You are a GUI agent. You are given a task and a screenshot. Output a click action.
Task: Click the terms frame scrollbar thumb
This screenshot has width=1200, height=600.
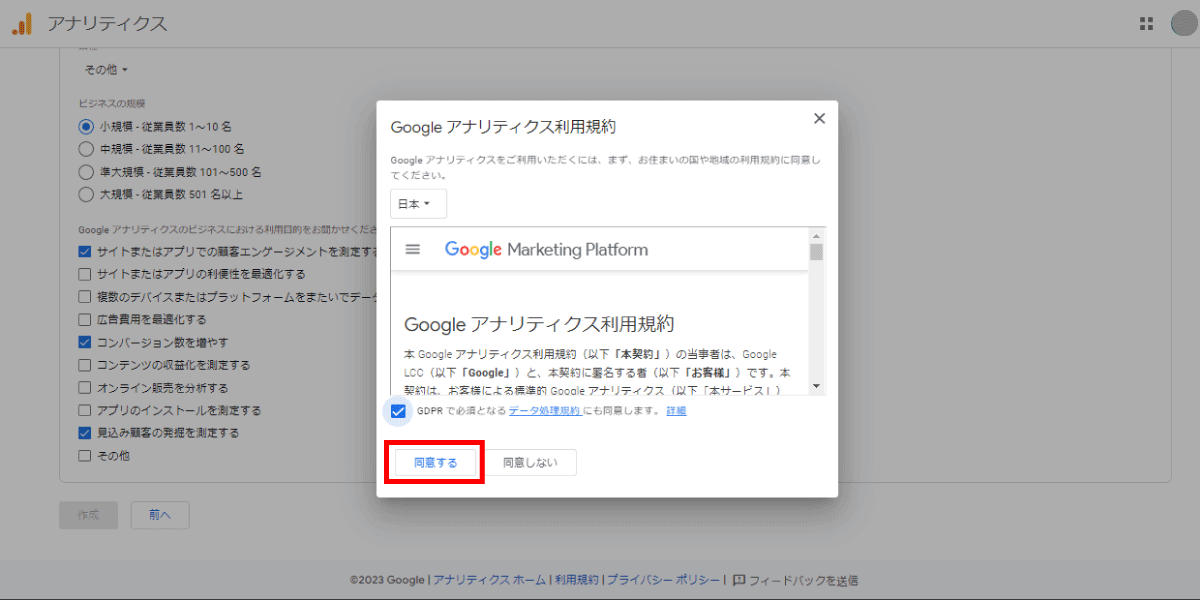pyautogui.click(x=816, y=251)
